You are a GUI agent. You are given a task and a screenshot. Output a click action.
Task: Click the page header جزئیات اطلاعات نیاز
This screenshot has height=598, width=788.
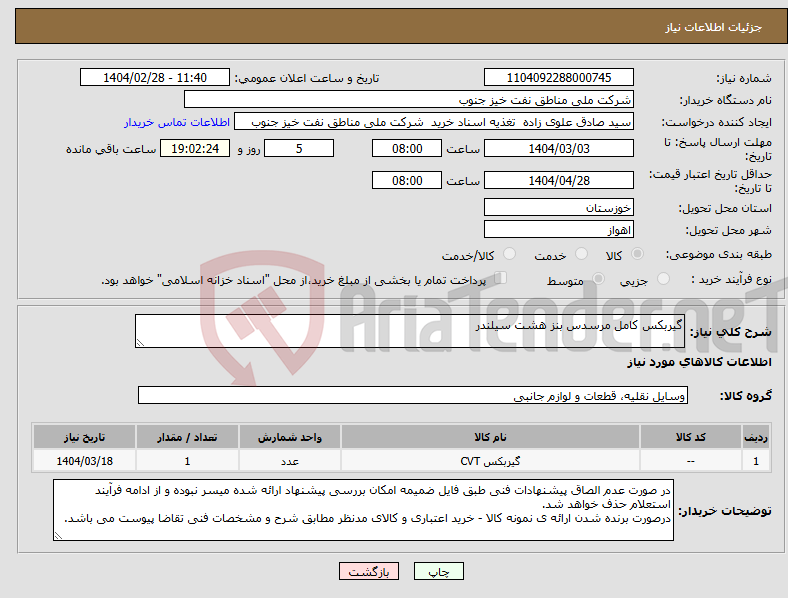713,27
